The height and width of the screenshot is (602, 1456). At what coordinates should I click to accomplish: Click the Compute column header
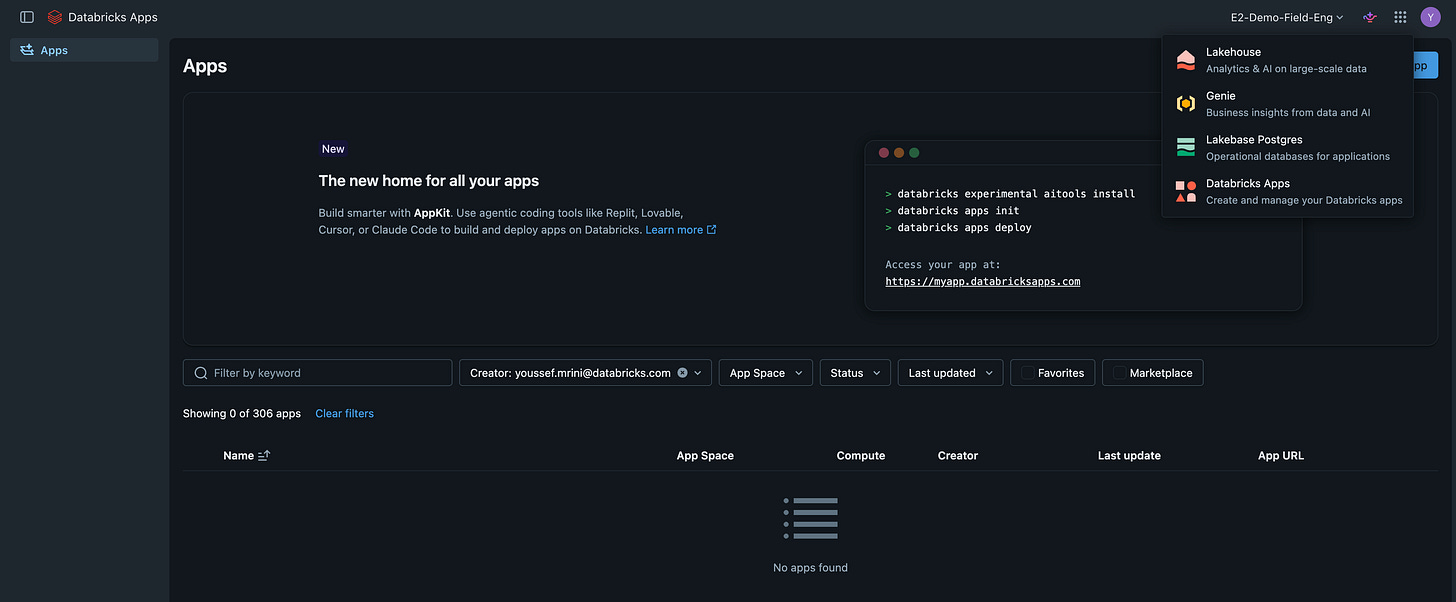point(861,455)
